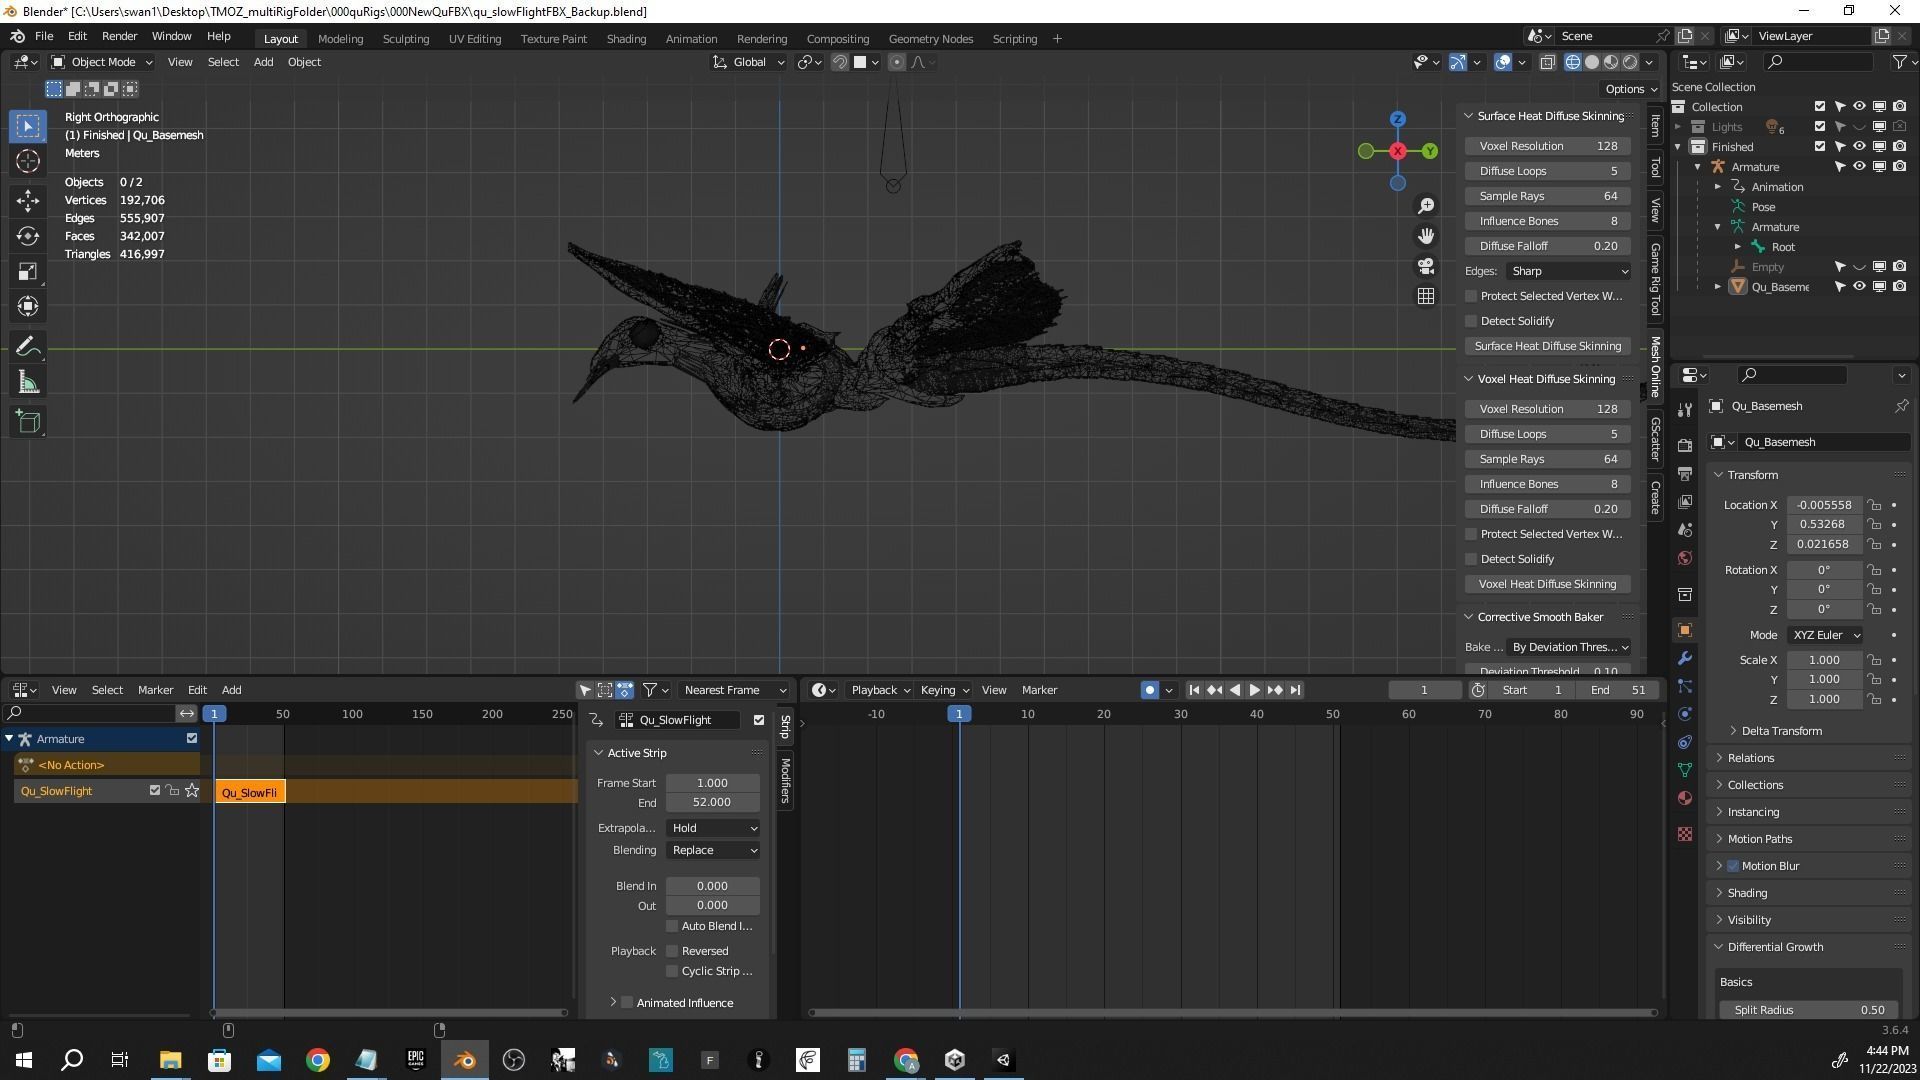The width and height of the screenshot is (1920, 1080).
Task: Open the XYZ Euler rotation mode dropdown
Action: click(x=1826, y=635)
